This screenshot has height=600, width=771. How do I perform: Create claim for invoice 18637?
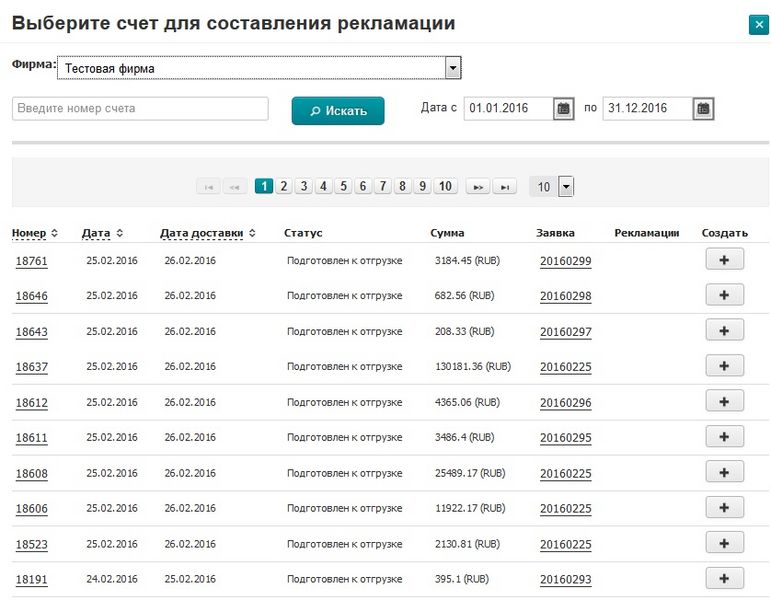click(724, 365)
